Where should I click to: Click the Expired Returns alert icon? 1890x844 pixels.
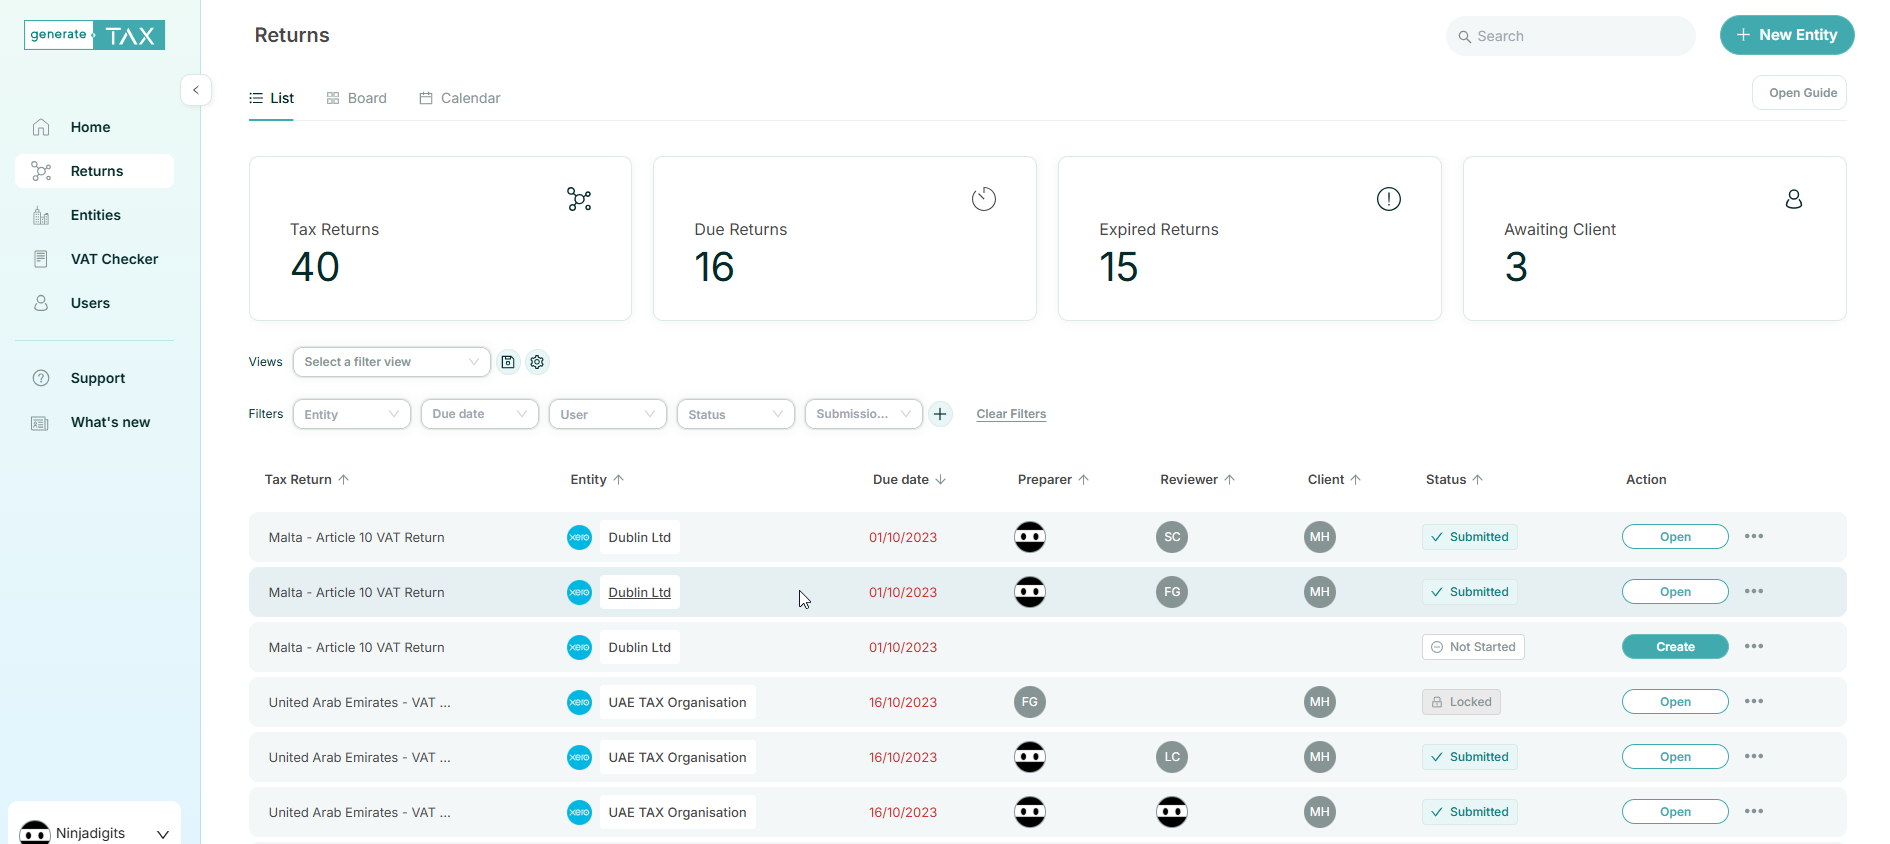tap(1388, 199)
